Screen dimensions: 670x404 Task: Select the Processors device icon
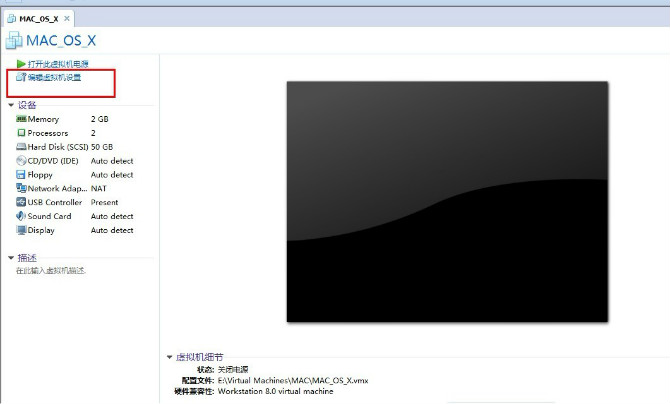21,132
